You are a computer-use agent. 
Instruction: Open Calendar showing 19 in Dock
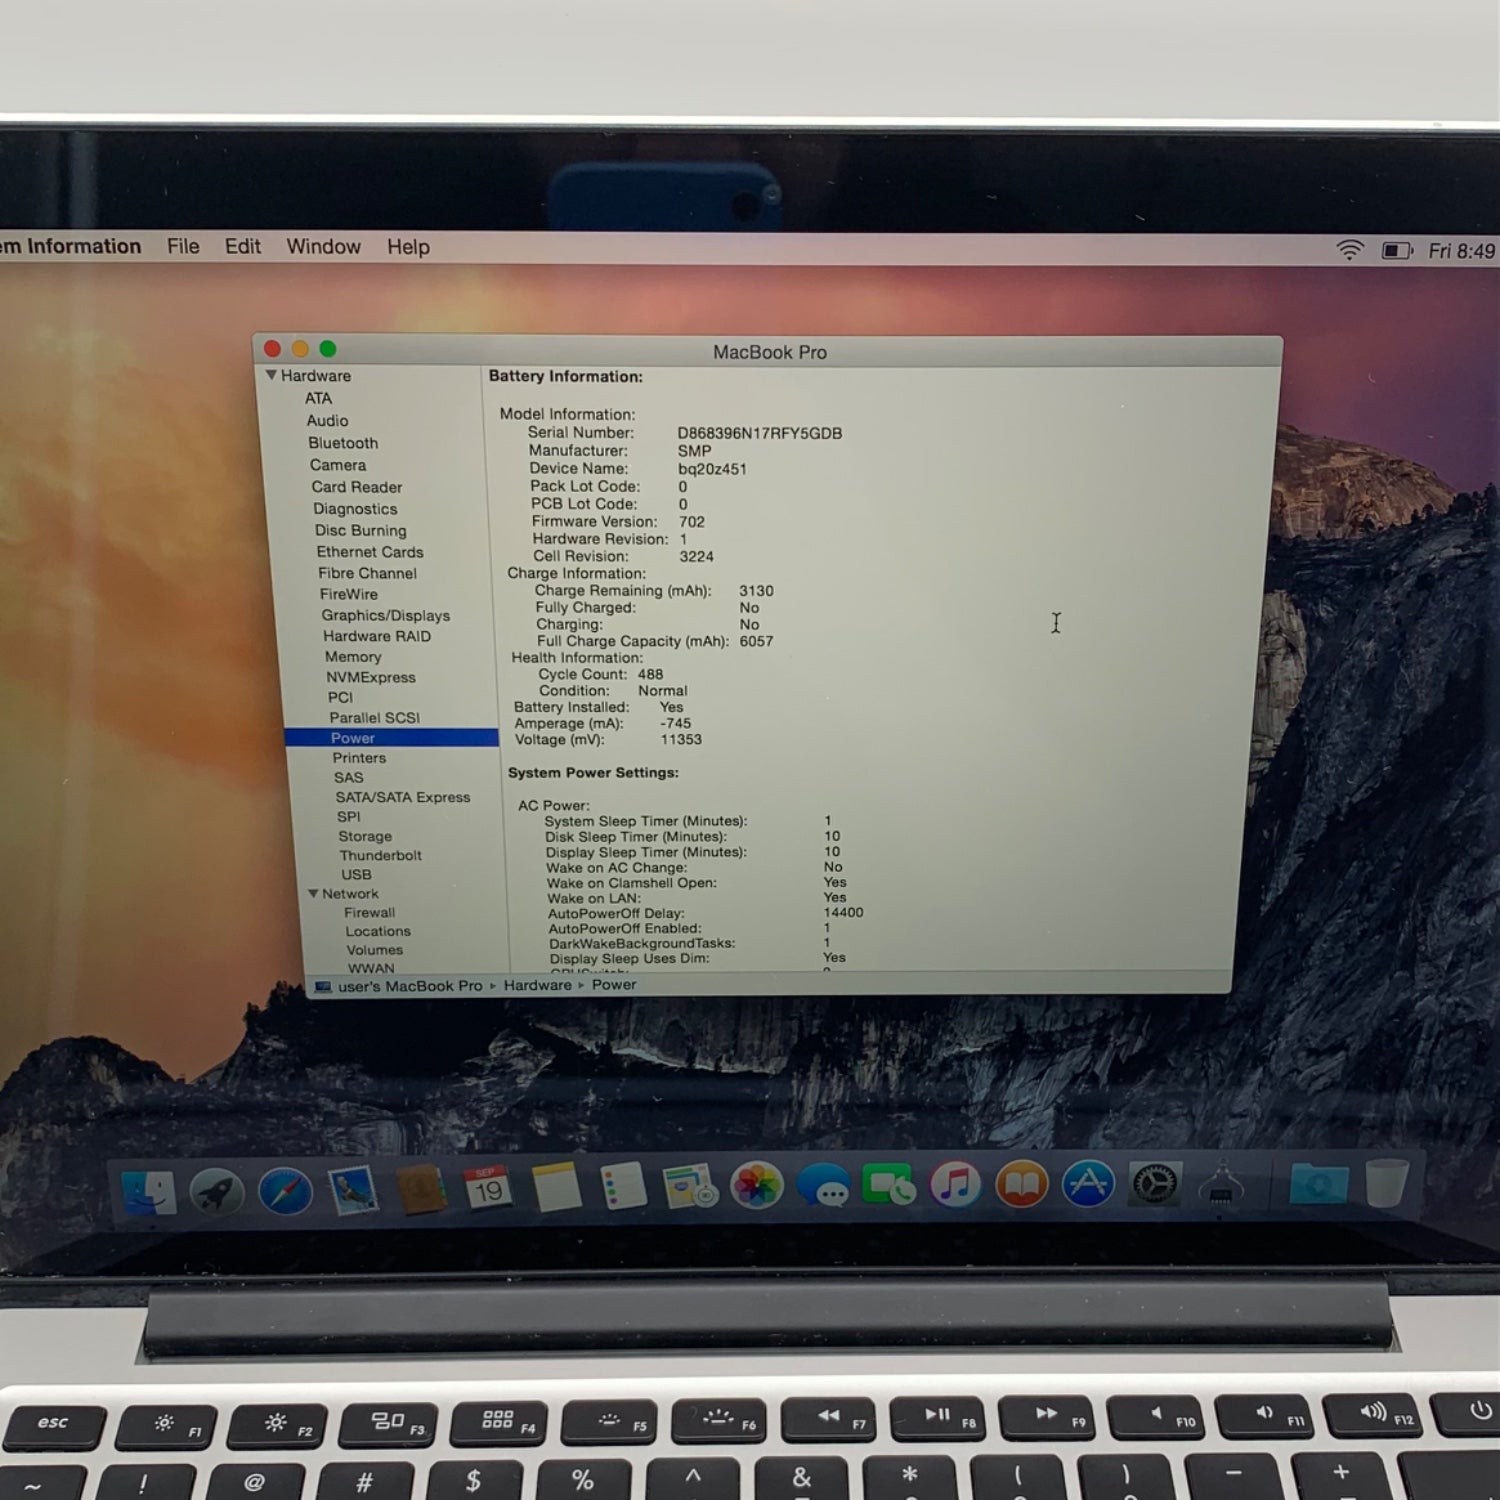click(x=488, y=1189)
